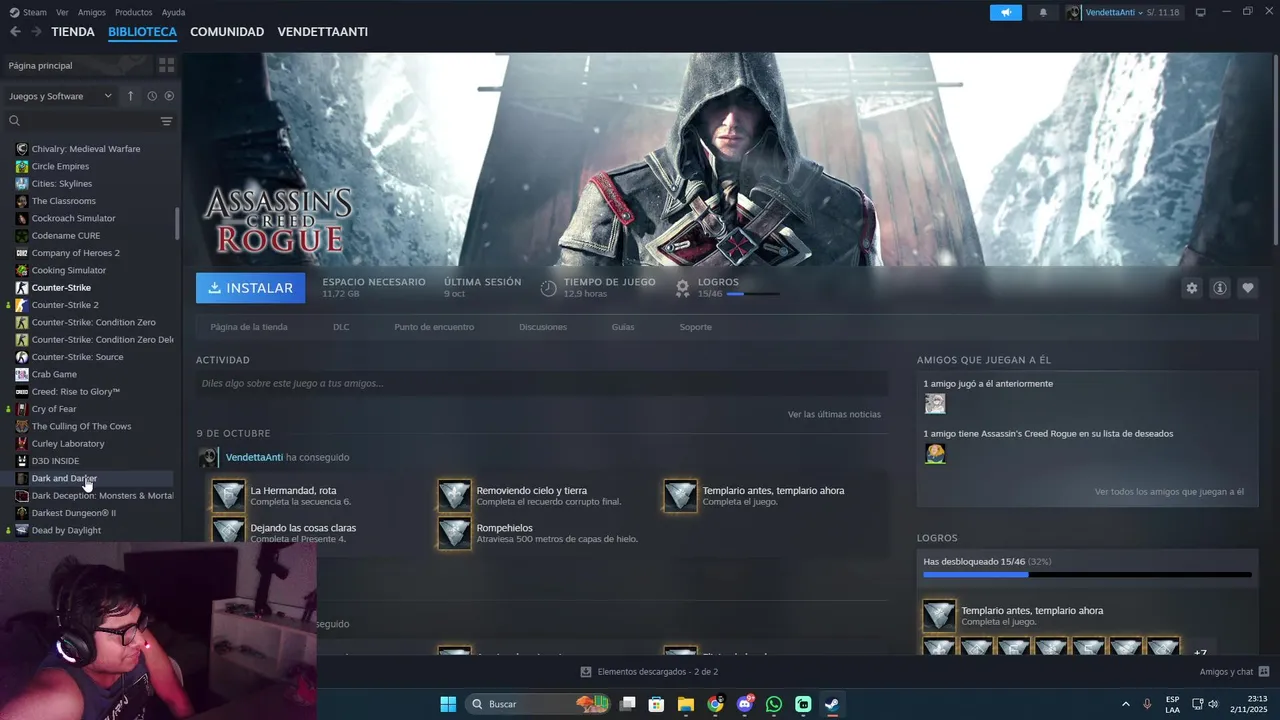Go forward with the right arrow
1280x720 pixels.
click(36, 32)
